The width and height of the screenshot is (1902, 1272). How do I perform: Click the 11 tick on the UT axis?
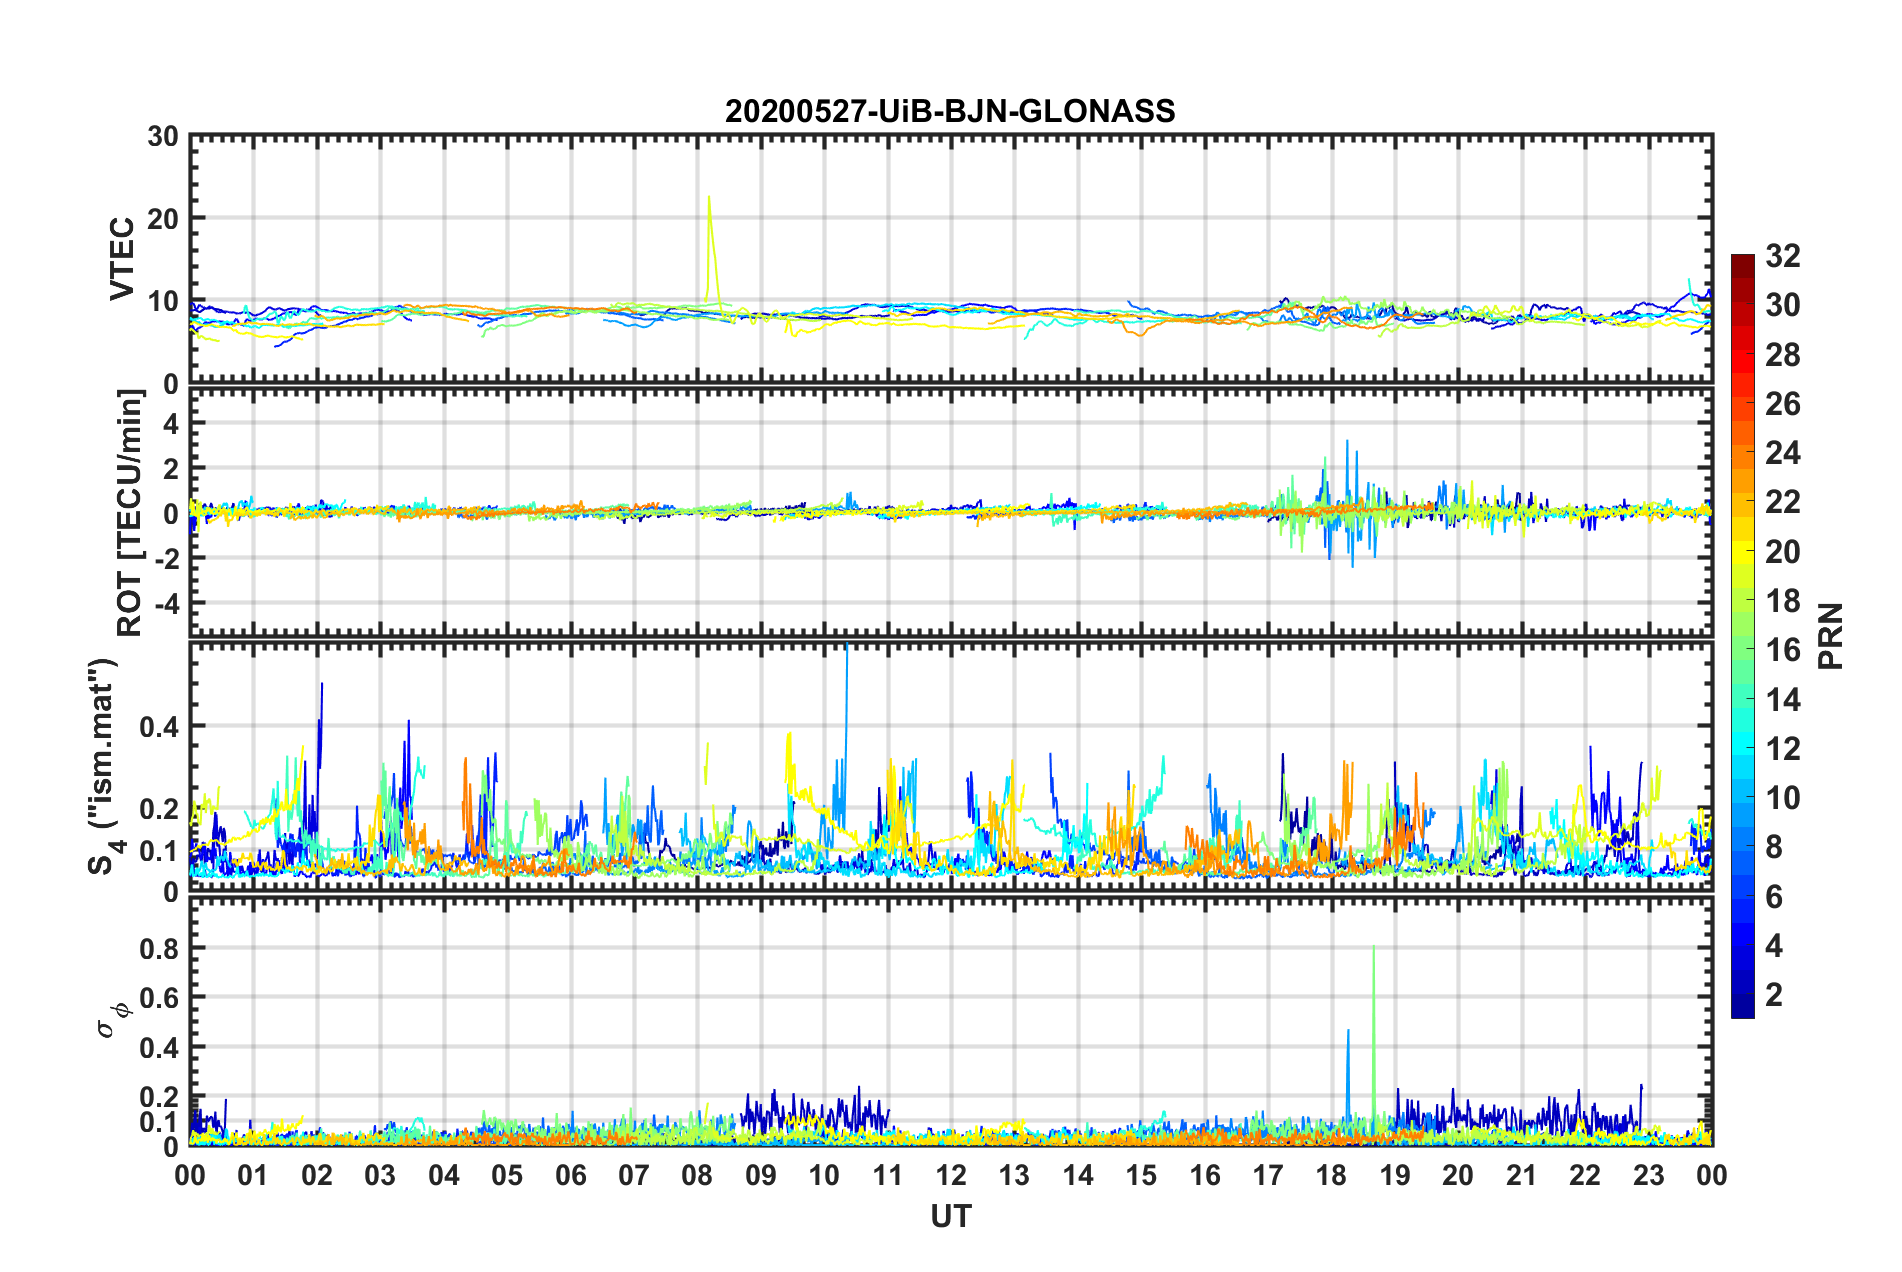click(888, 1175)
